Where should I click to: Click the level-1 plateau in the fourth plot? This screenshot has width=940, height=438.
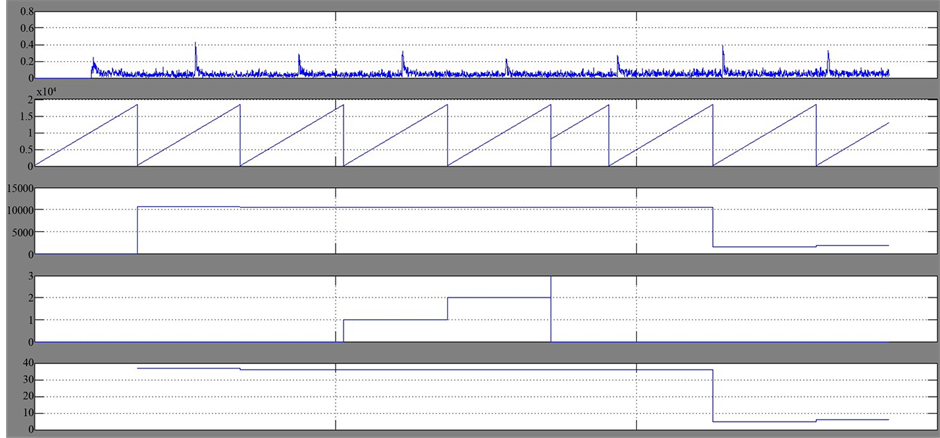[395, 320]
